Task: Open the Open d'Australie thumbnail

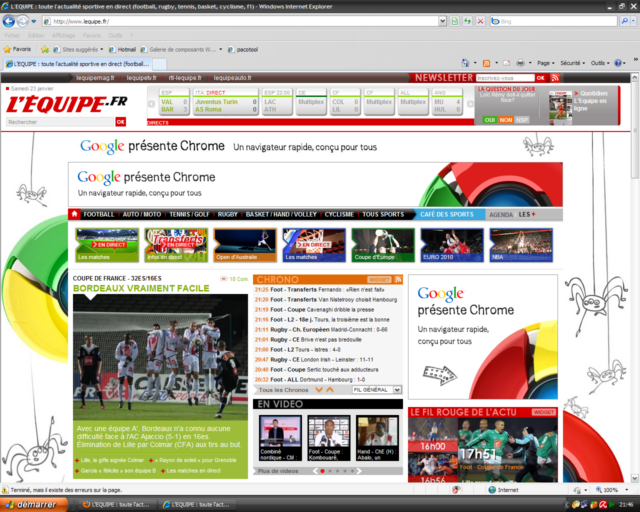Action: coord(245,245)
